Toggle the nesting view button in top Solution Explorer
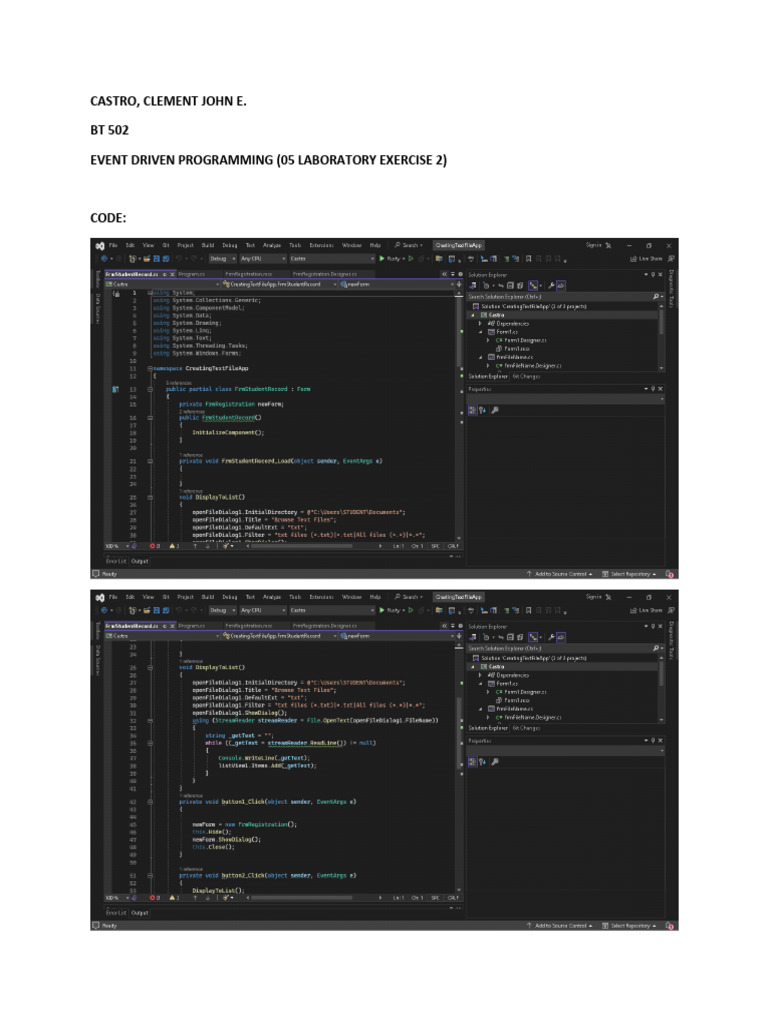 click(x=533, y=284)
